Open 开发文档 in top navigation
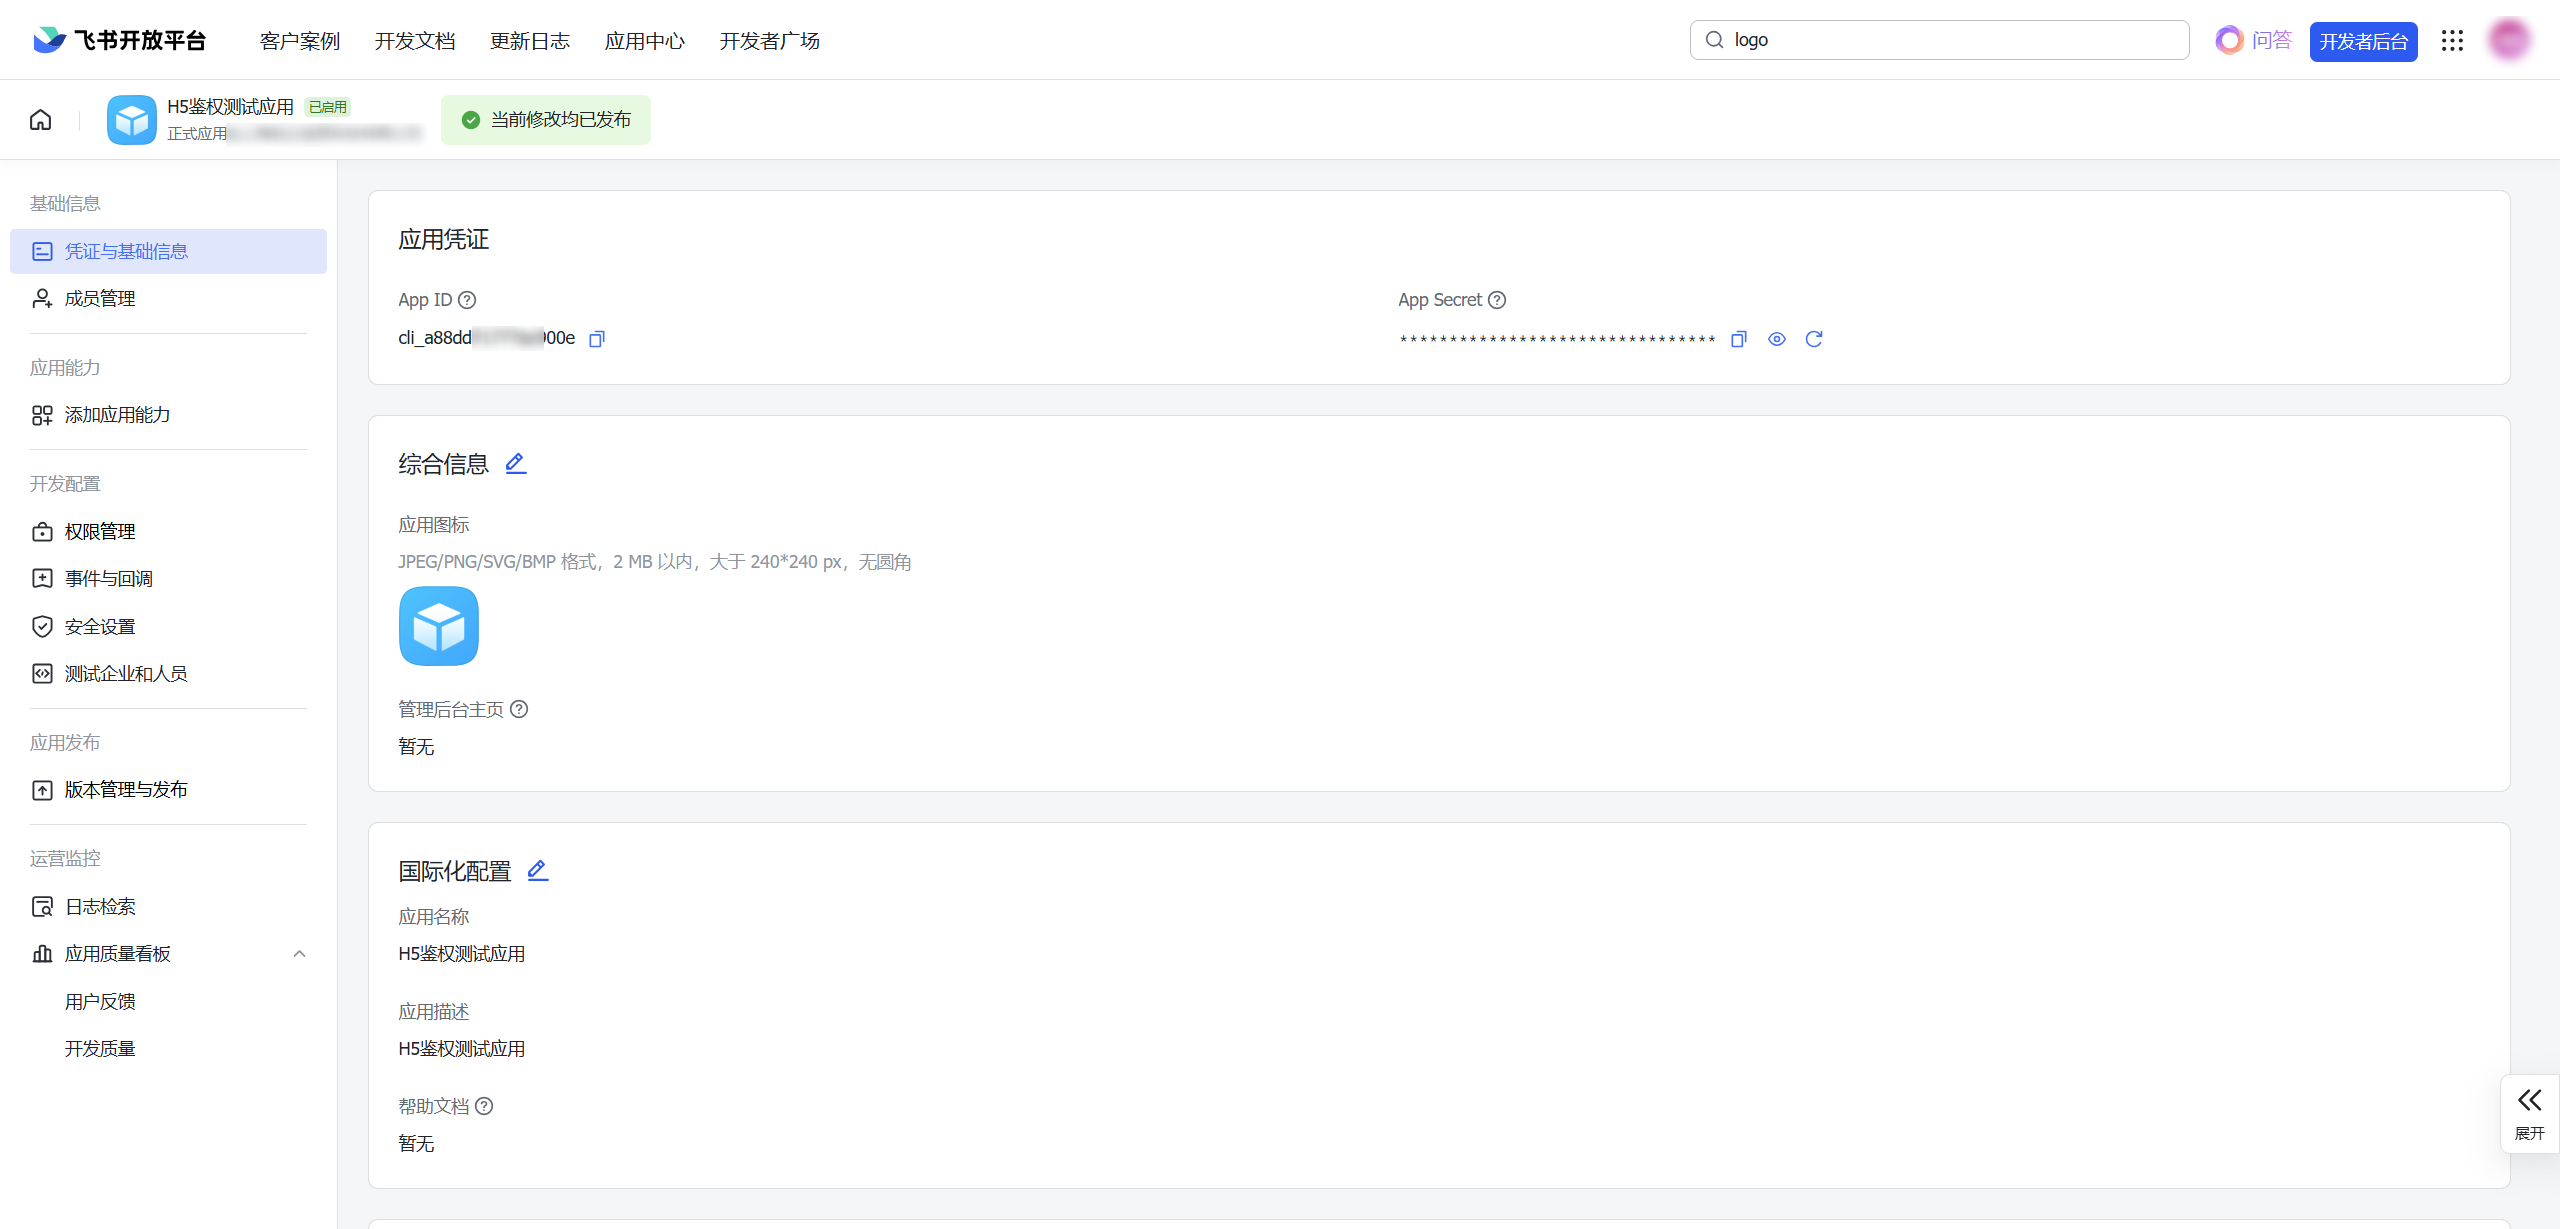2560x1229 pixels. click(x=415, y=41)
